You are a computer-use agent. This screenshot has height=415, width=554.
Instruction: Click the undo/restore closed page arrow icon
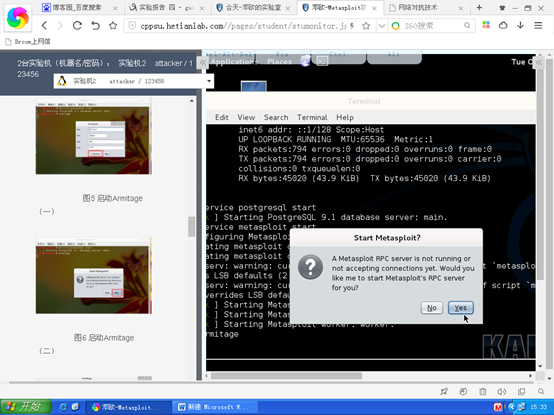pyautogui.click(x=95, y=25)
